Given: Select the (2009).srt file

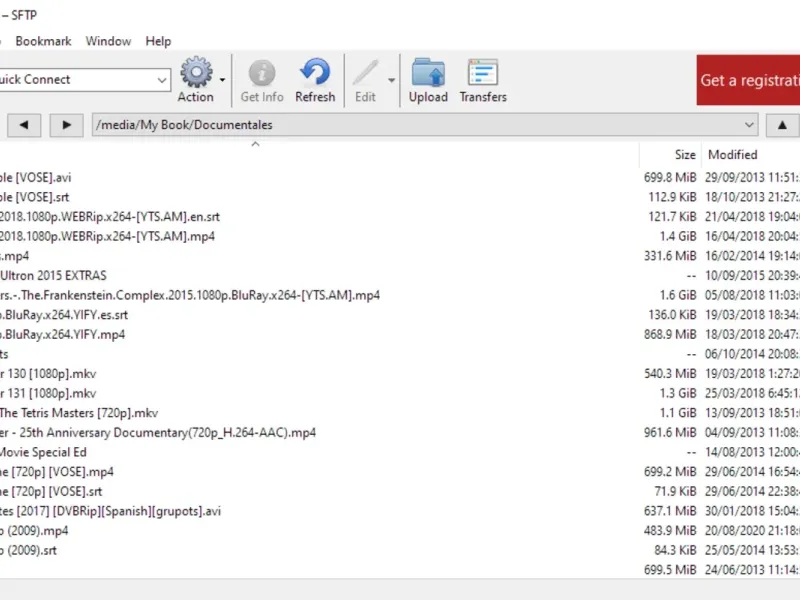Looking at the screenshot, I should 29,551.
